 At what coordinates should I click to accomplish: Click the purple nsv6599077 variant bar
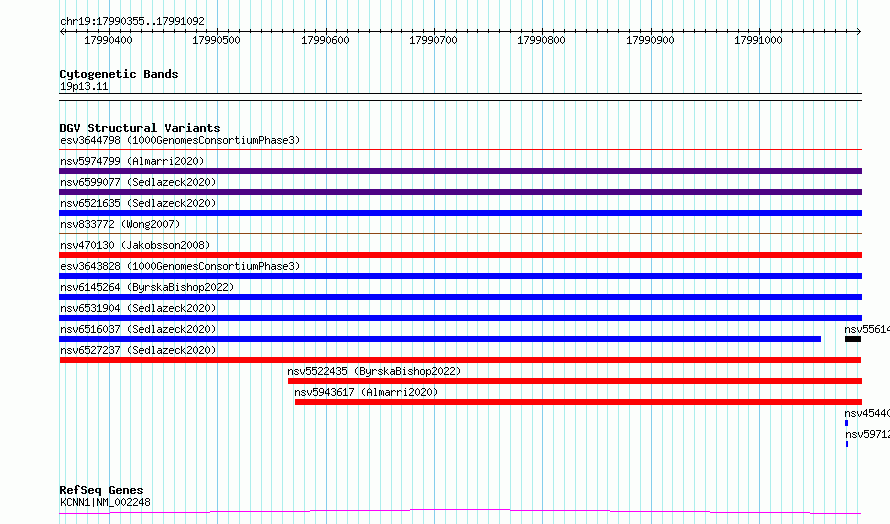point(460,192)
